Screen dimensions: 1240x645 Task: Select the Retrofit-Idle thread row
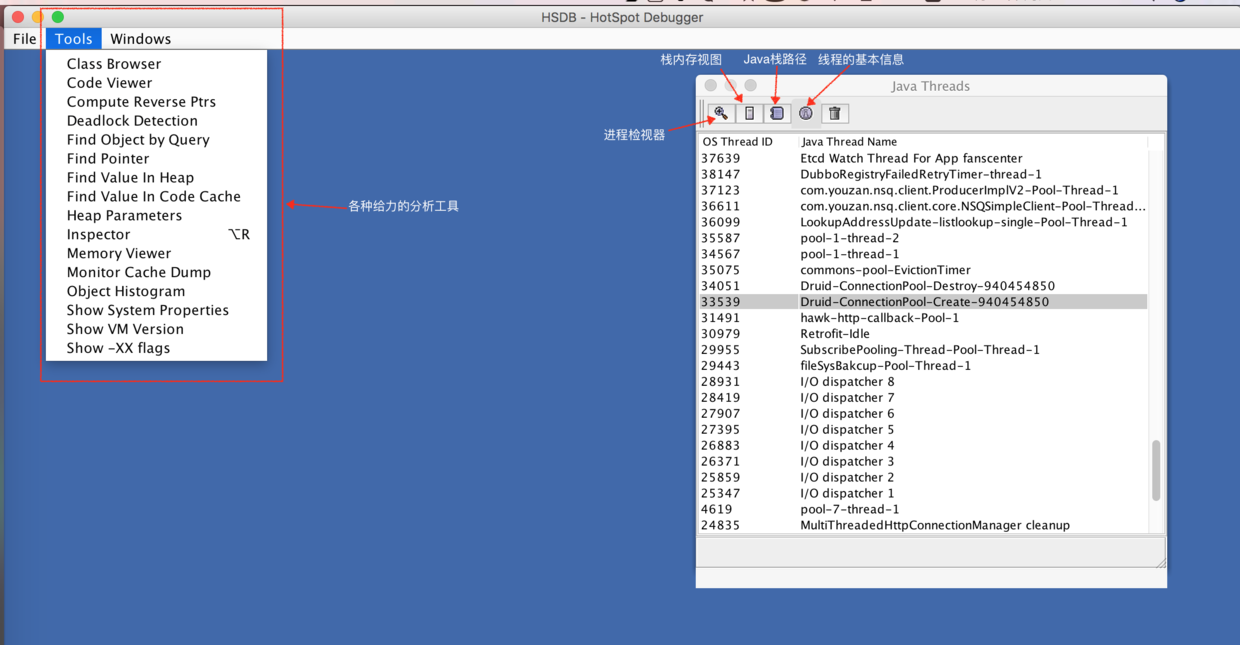[922, 334]
